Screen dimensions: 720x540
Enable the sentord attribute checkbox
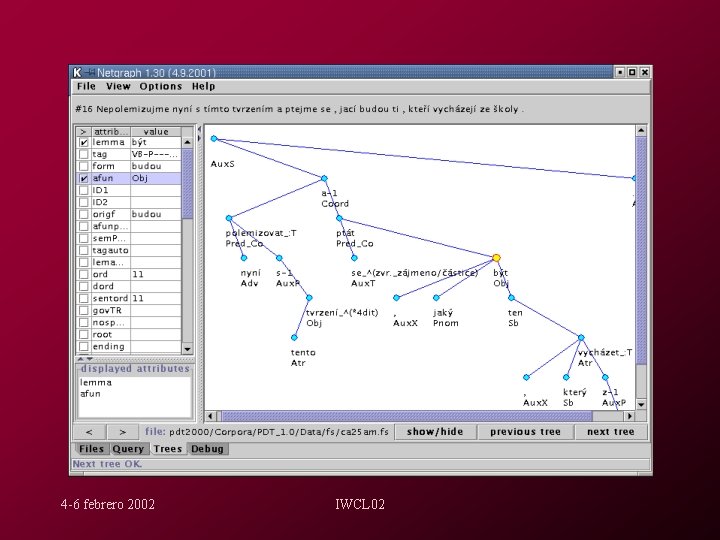84,298
